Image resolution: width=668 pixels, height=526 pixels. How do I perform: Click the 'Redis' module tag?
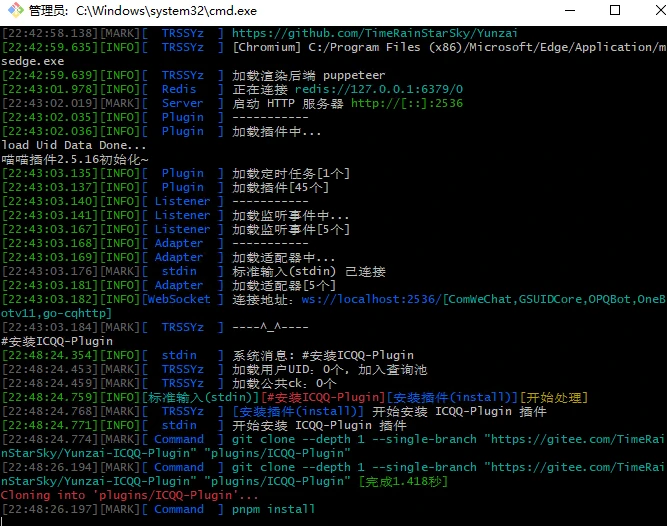coord(179,89)
